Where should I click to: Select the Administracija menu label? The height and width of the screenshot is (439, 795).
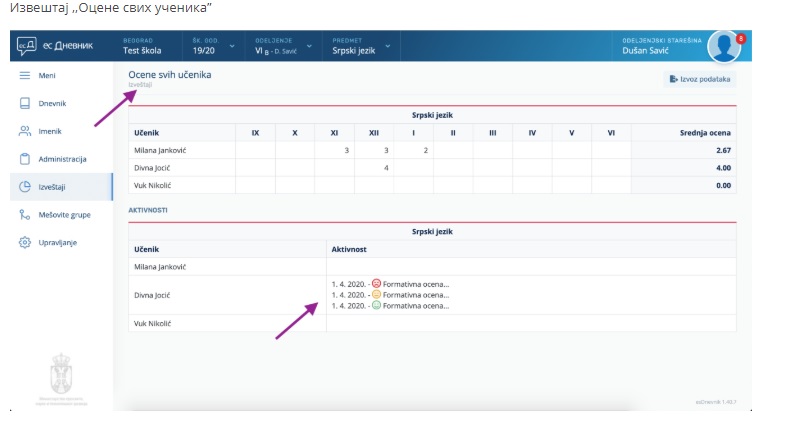click(x=62, y=159)
